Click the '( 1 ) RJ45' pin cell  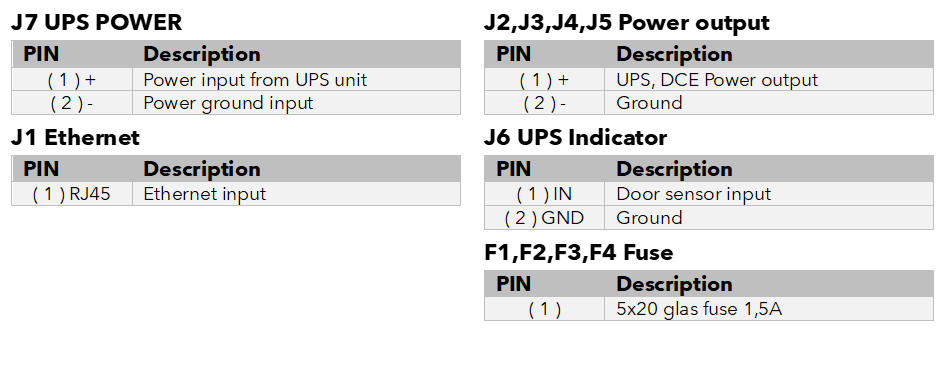72,194
